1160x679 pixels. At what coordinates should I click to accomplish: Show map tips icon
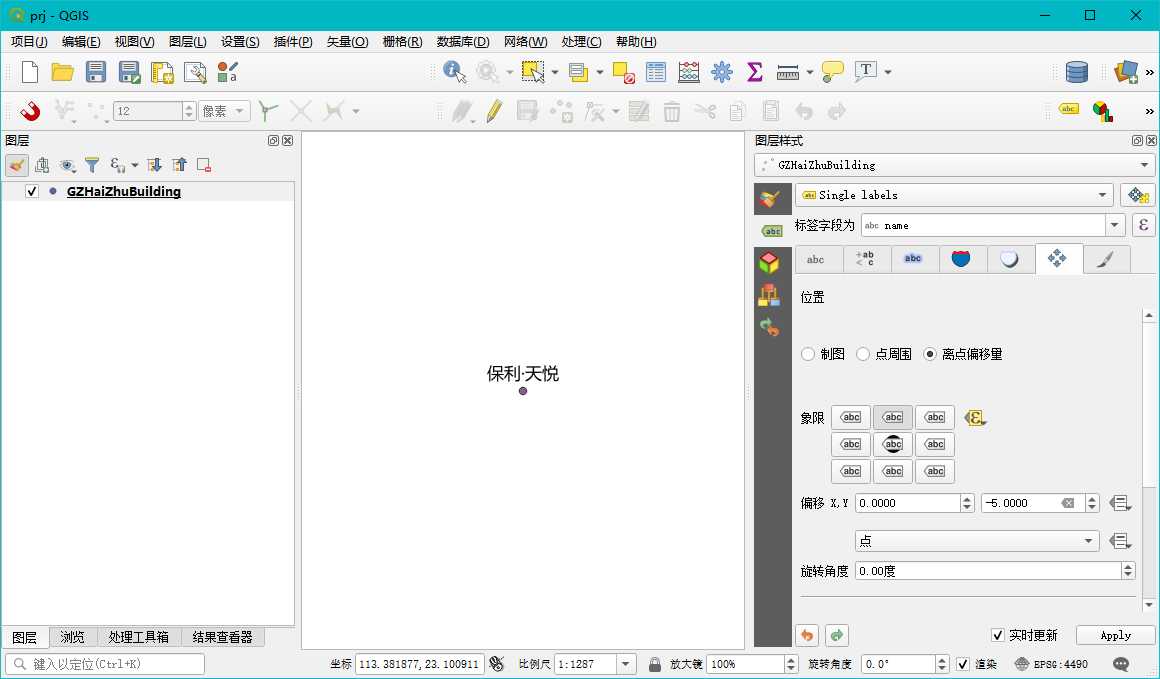click(x=832, y=72)
